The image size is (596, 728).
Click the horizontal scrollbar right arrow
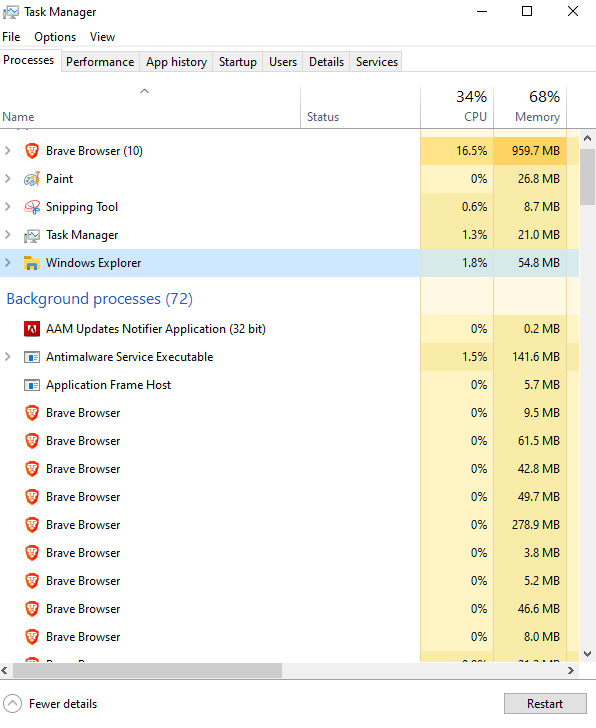571,670
